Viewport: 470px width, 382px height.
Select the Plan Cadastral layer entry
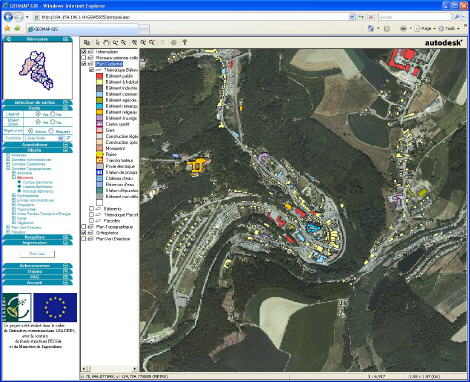click(x=109, y=64)
